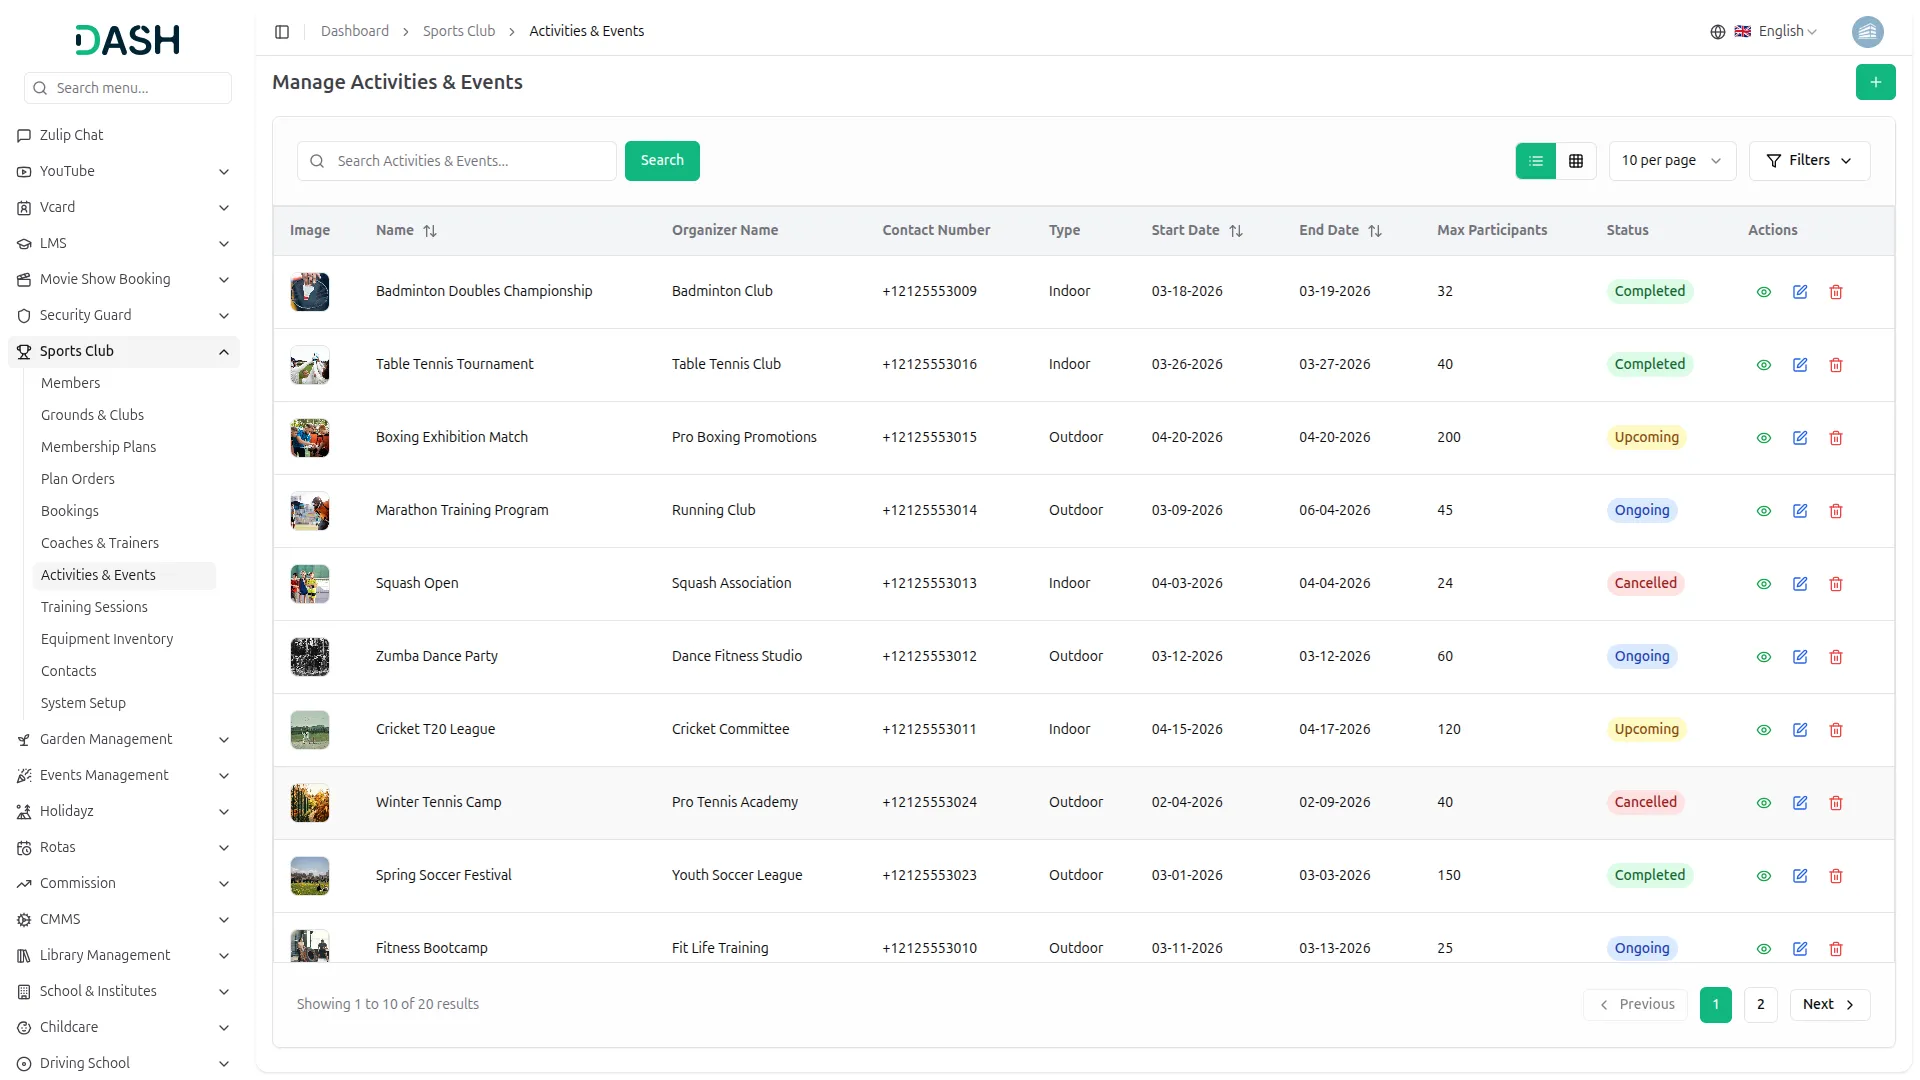Open Training Sessions in sidebar
The height and width of the screenshot is (1080, 1920).
click(x=94, y=607)
